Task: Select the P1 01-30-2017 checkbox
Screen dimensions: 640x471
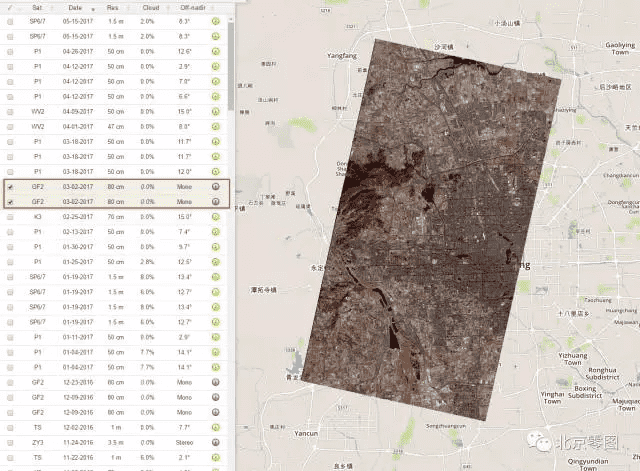Action: pyautogui.click(x=10, y=247)
